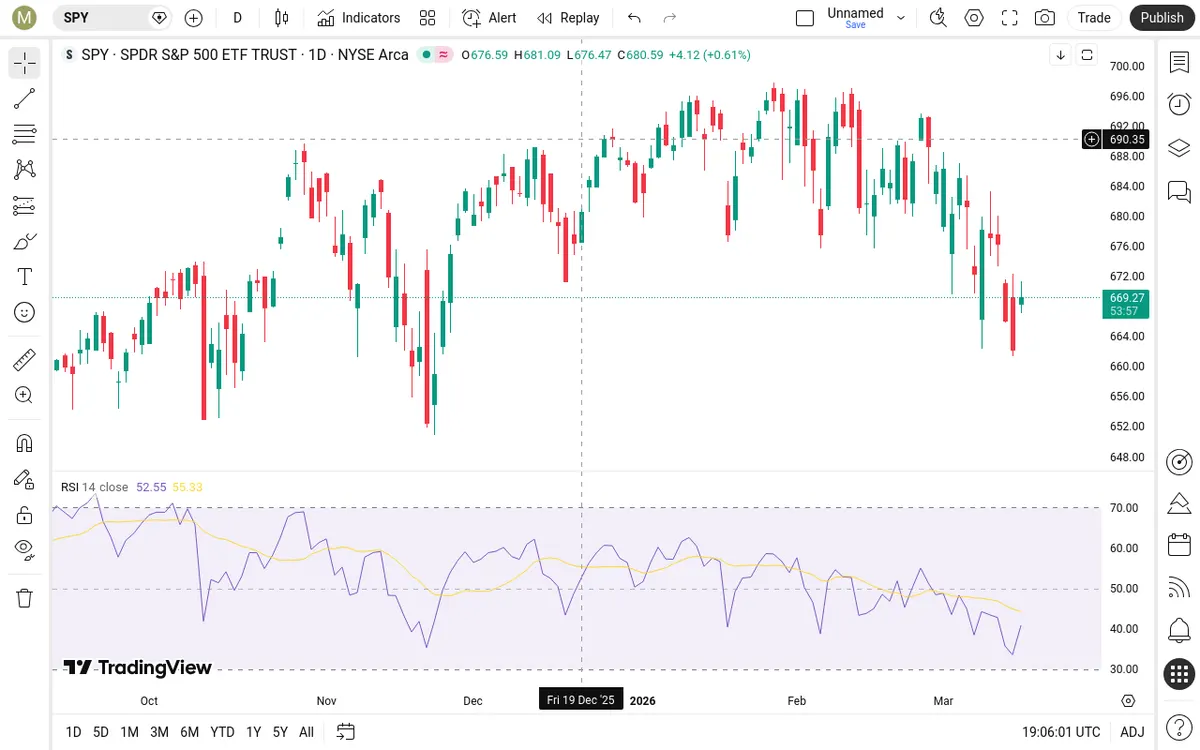The width and height of the screenshot is (1200, 750).
Task: Select the crosshair cursor tool
Action: pos(25,63)
